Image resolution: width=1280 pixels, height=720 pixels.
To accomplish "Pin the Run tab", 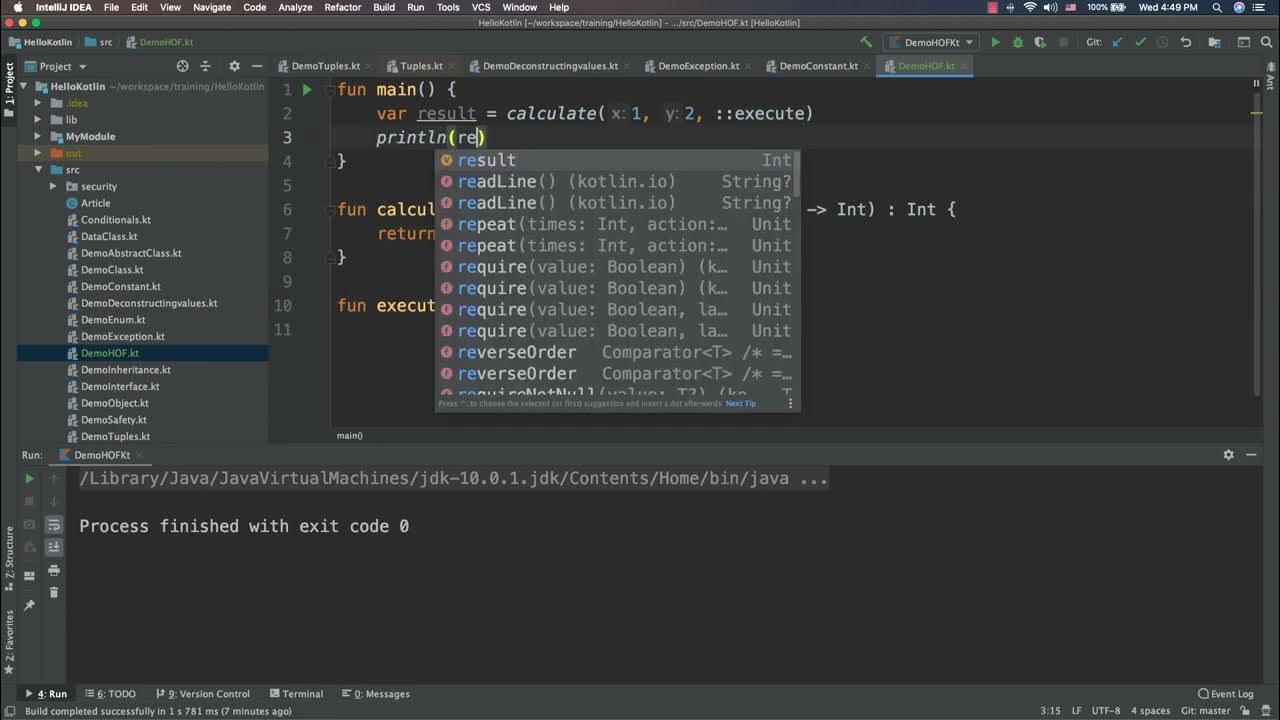I will pos(29,605).
